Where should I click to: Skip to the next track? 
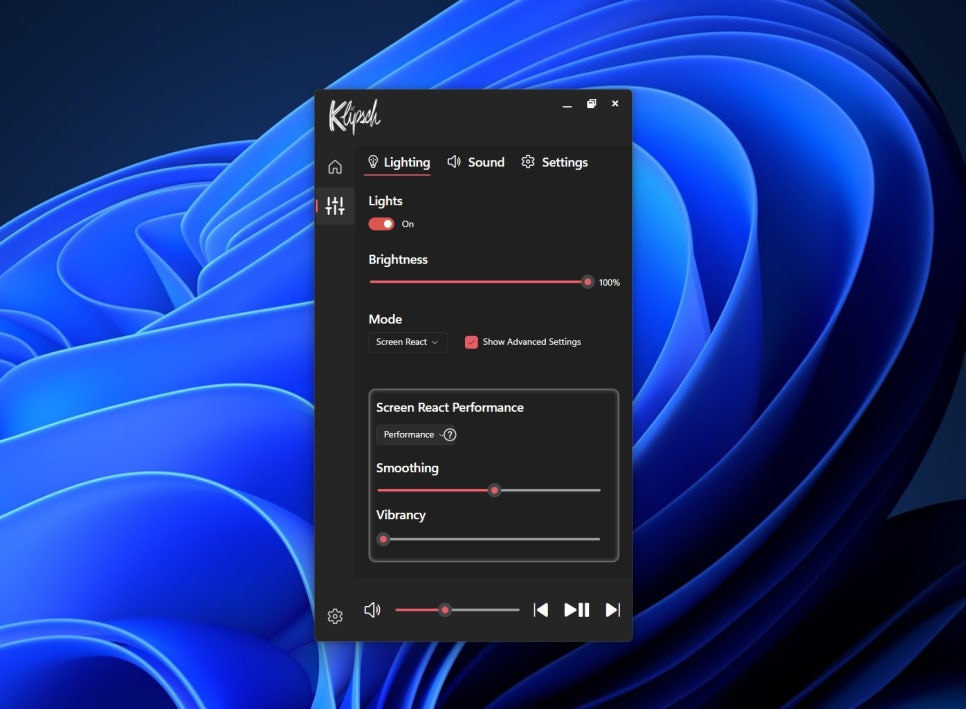pyautogui.click(x=613, y=610)
